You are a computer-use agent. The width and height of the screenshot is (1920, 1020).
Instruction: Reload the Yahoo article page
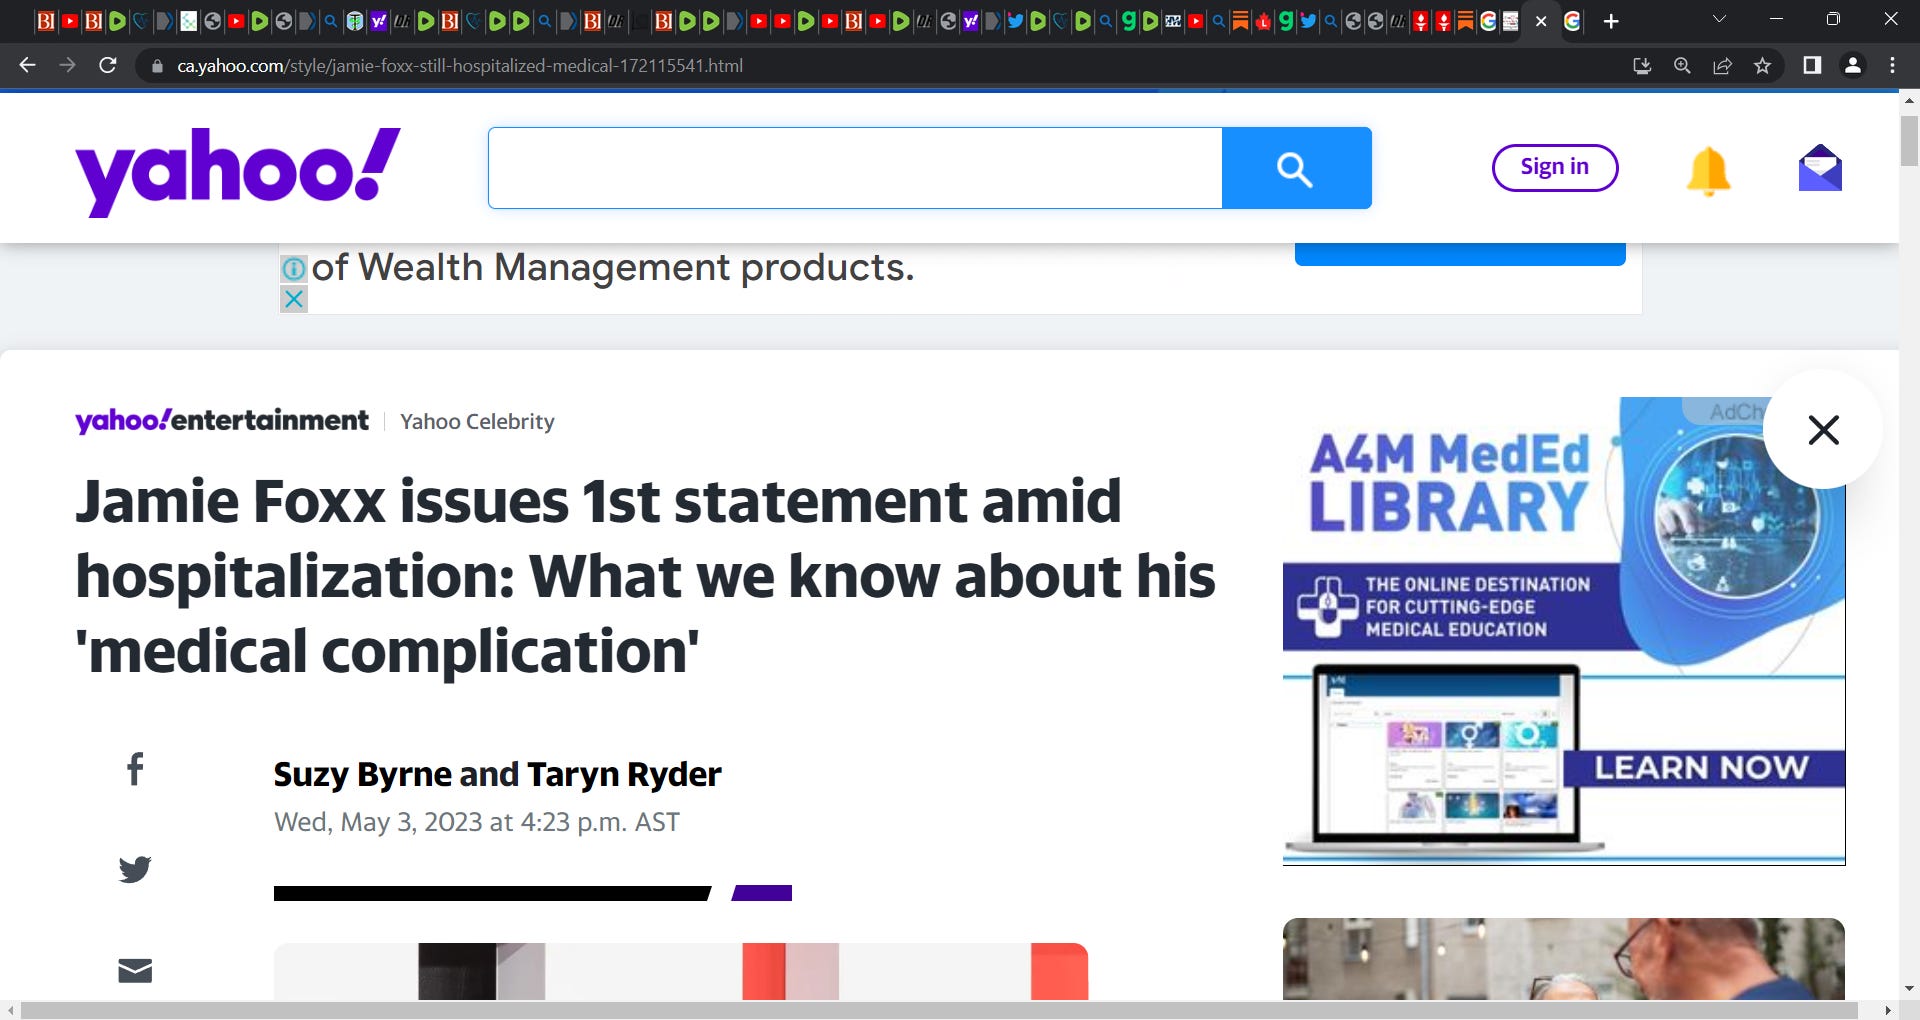point(108,65)
